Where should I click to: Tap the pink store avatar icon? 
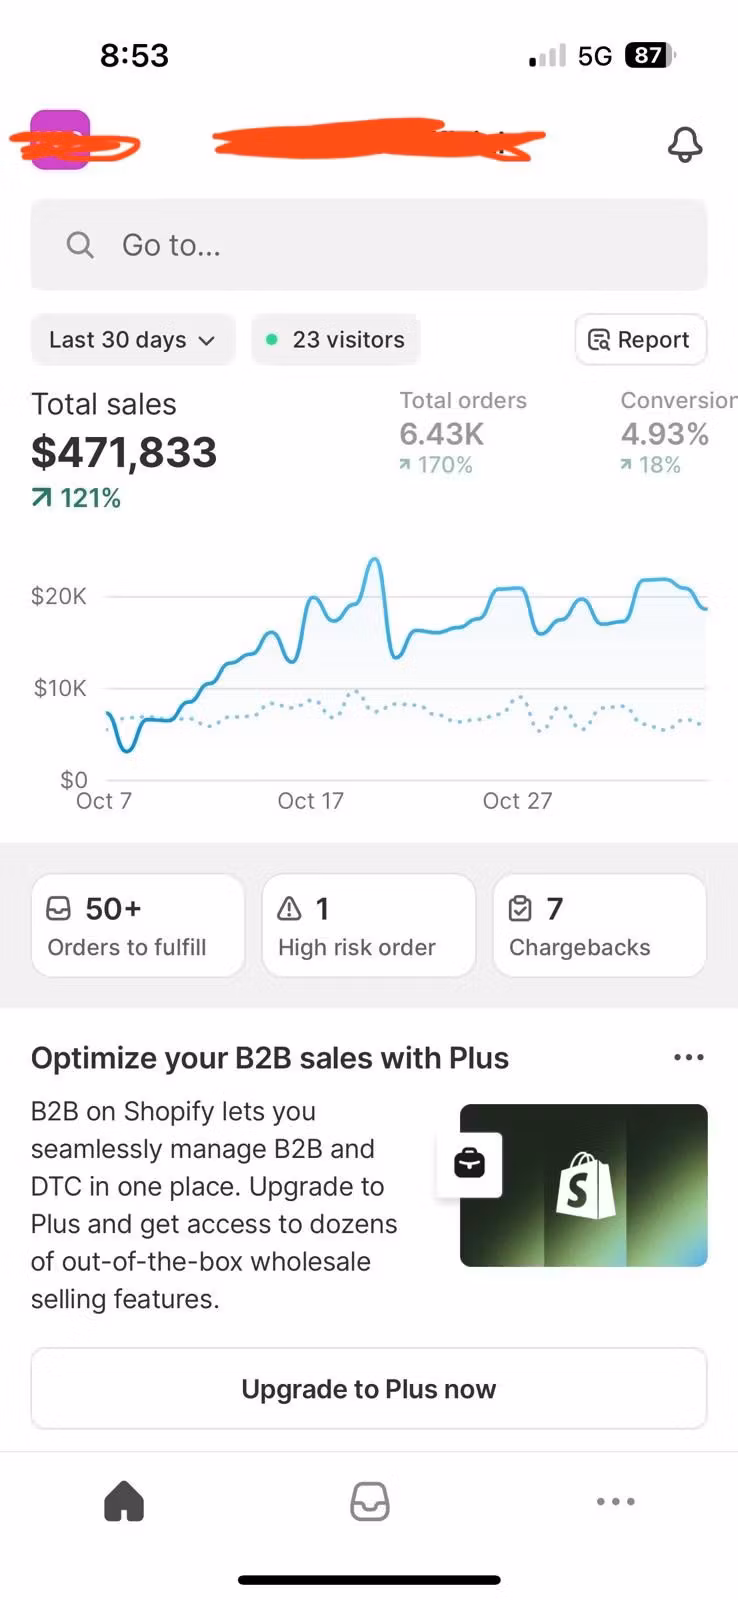tap(60, 140)
